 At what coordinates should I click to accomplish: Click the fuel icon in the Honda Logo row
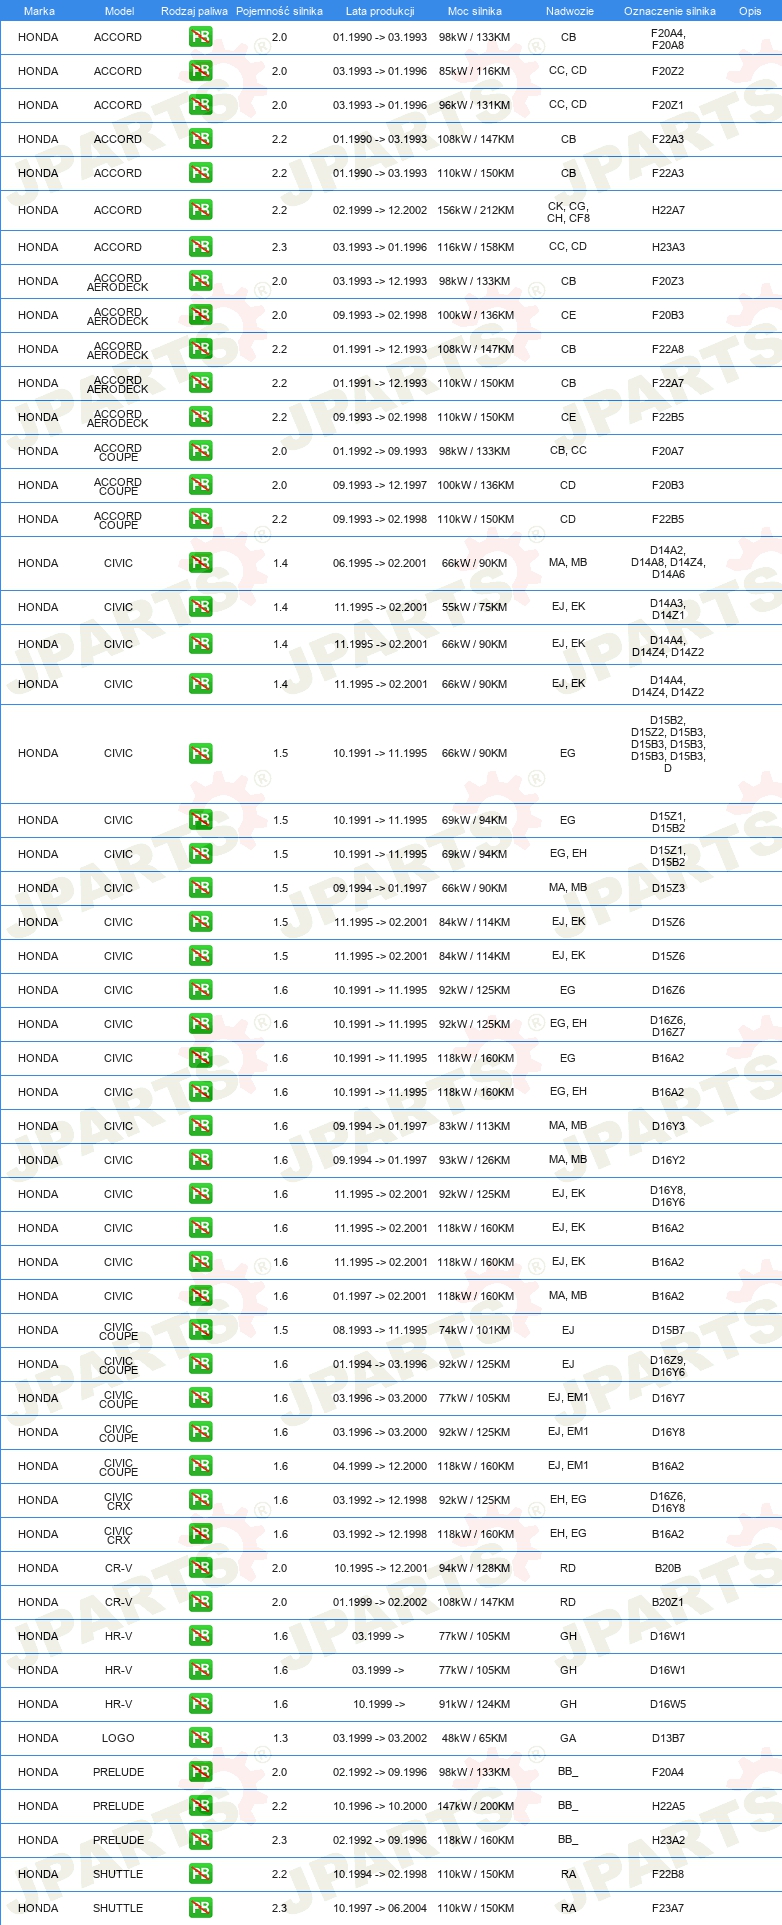click(200, 1738)
